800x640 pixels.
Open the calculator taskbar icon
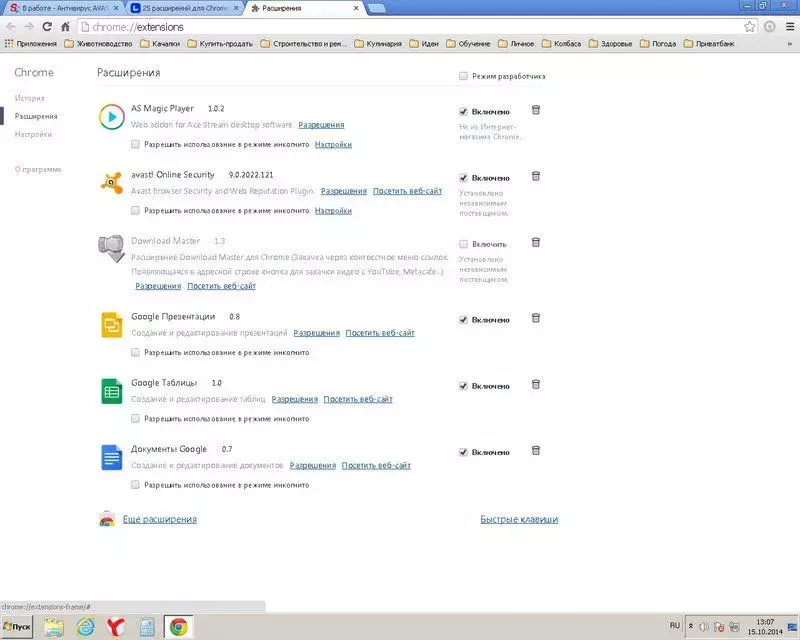147,627
